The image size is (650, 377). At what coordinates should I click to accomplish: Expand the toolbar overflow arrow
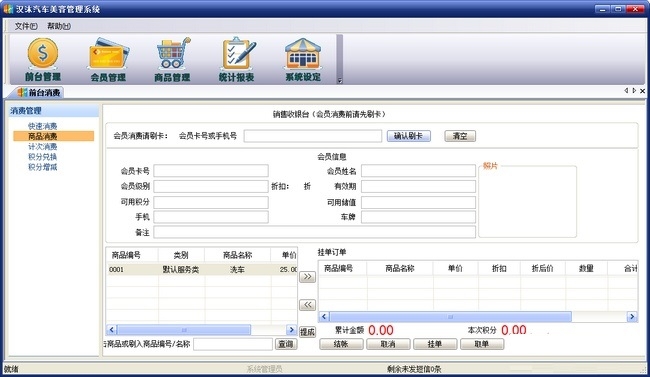tap(340, 81)
